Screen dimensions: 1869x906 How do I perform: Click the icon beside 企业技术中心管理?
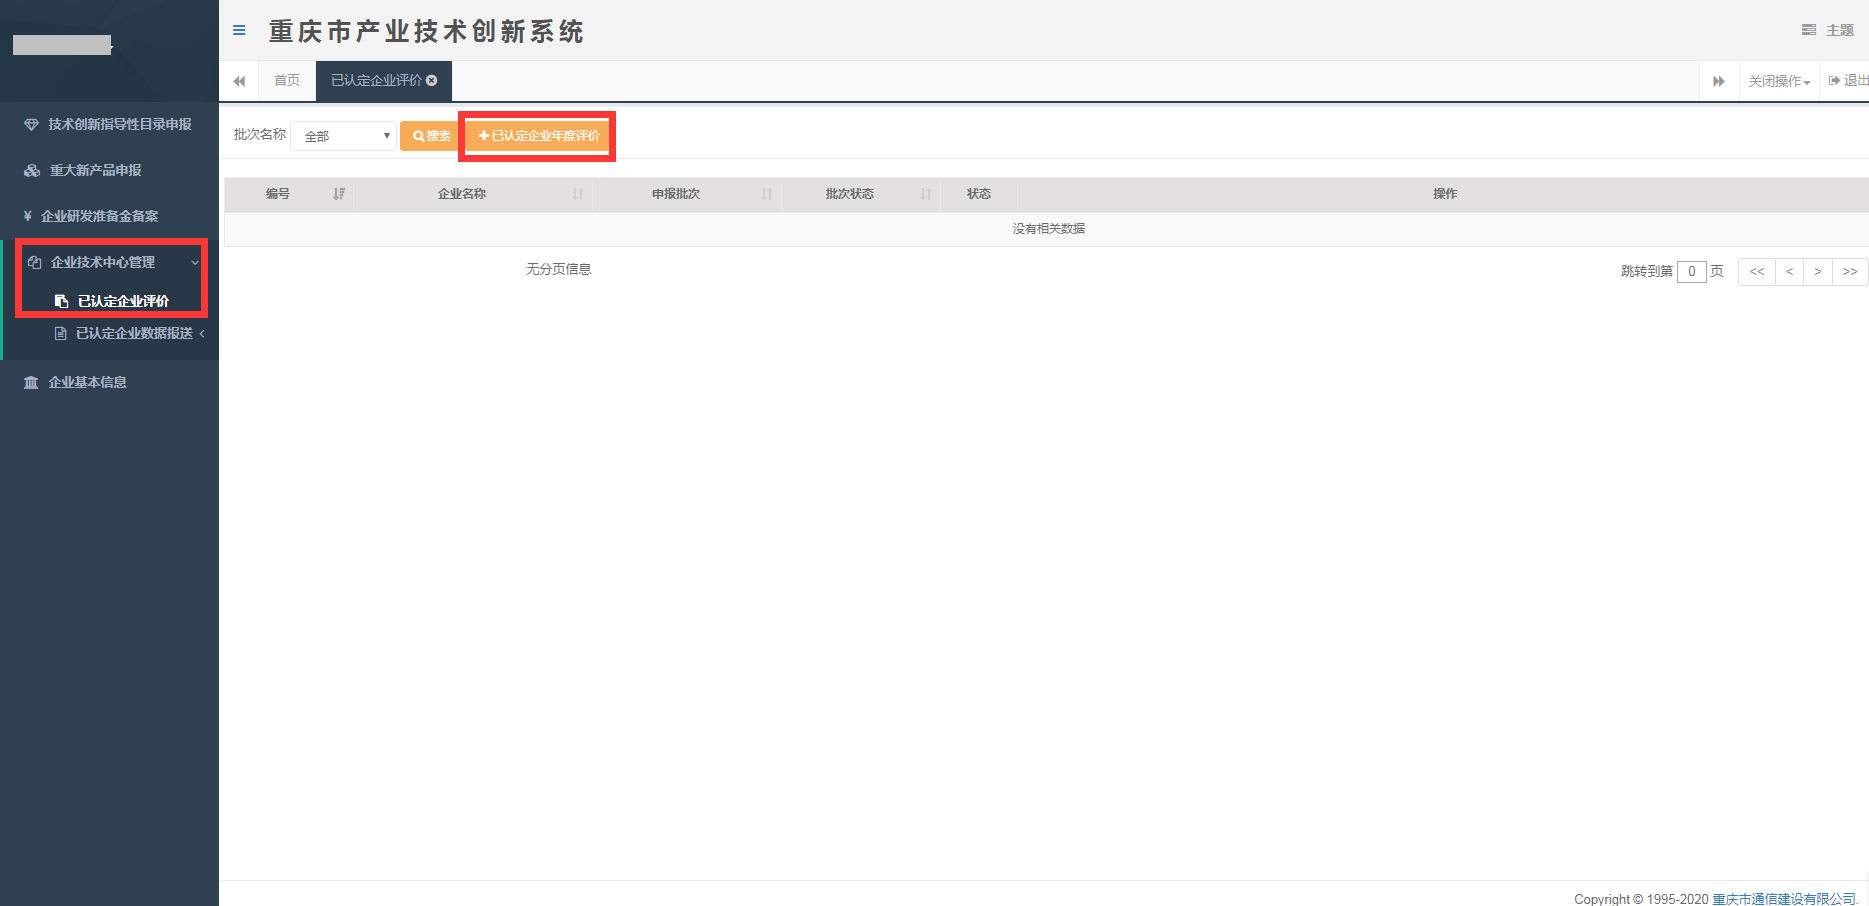[34, 262]
